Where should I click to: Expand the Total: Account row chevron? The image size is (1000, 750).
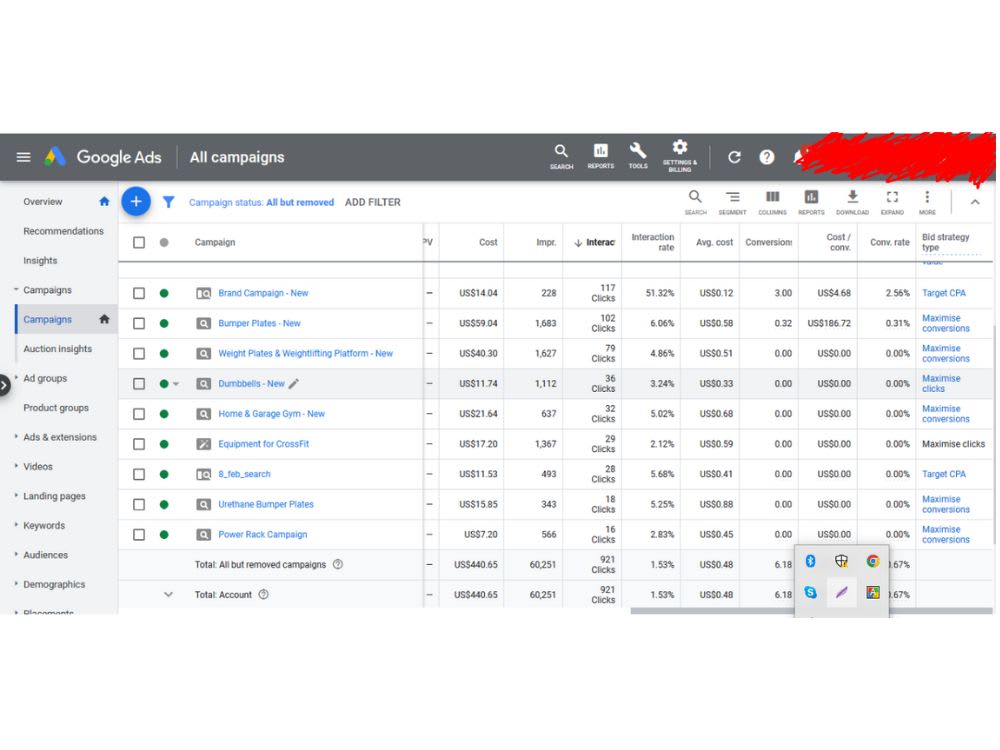coord(168,594)
